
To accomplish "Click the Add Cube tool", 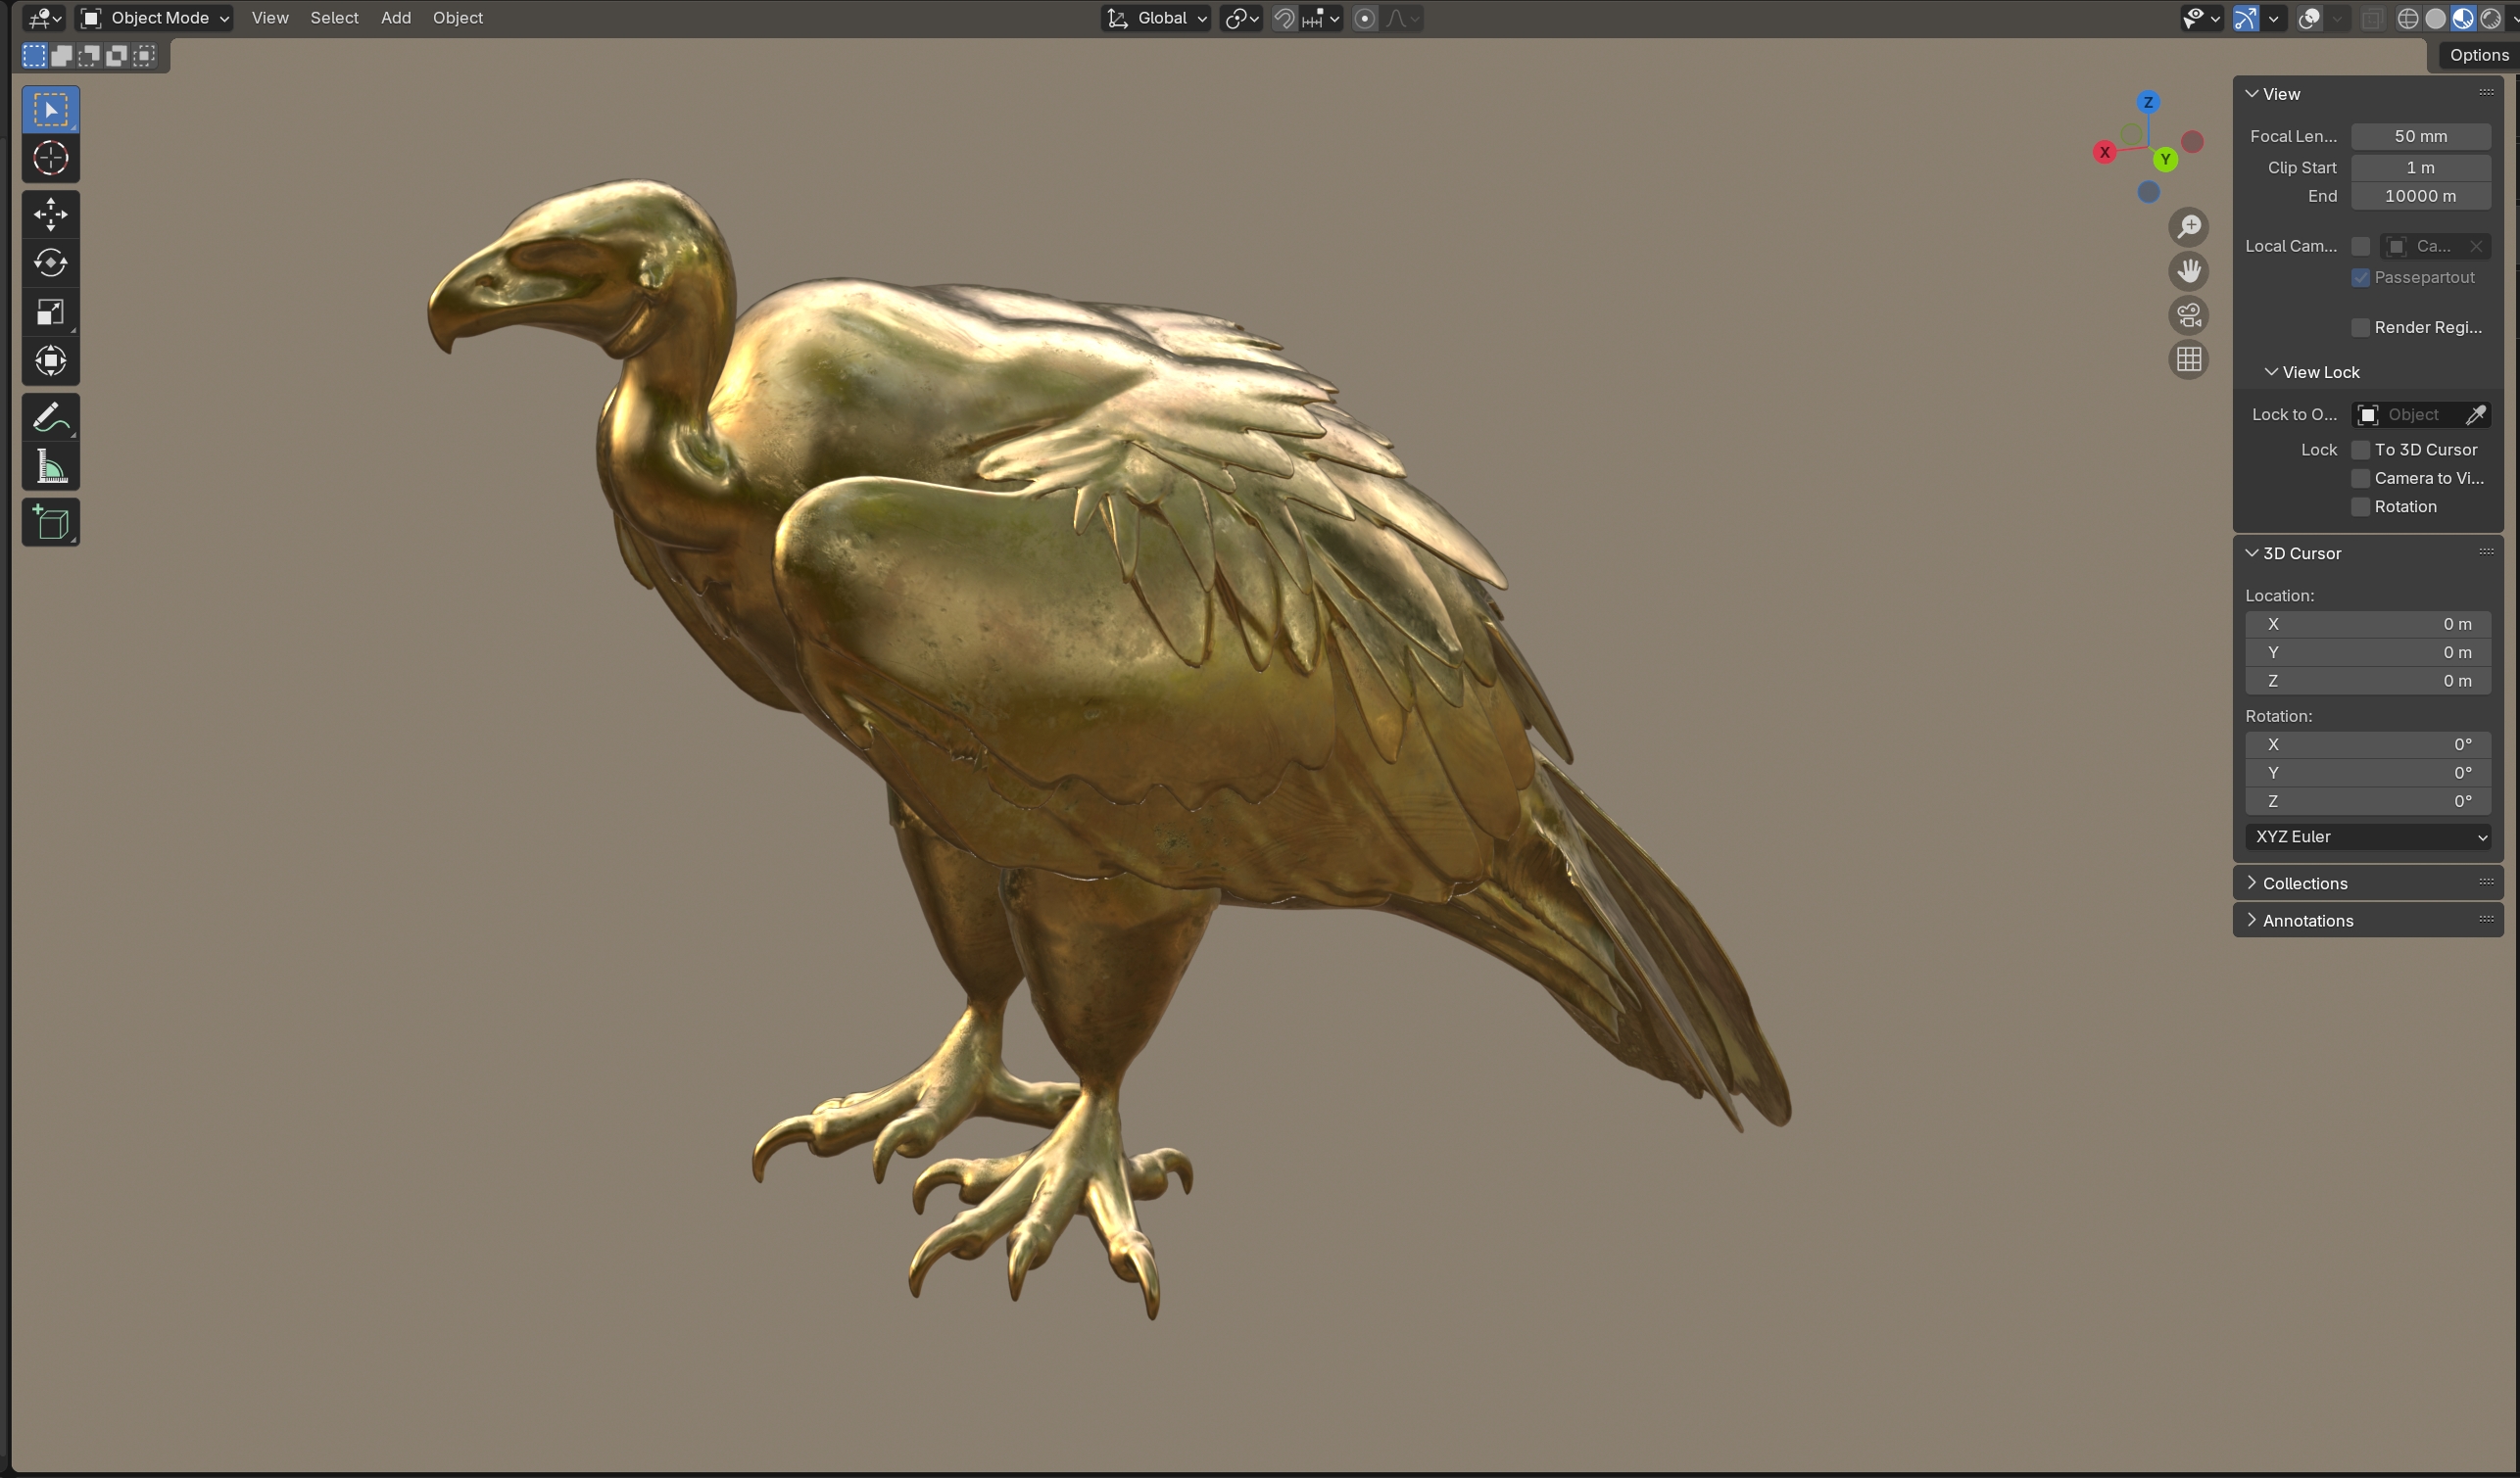I will pos(50,522).
